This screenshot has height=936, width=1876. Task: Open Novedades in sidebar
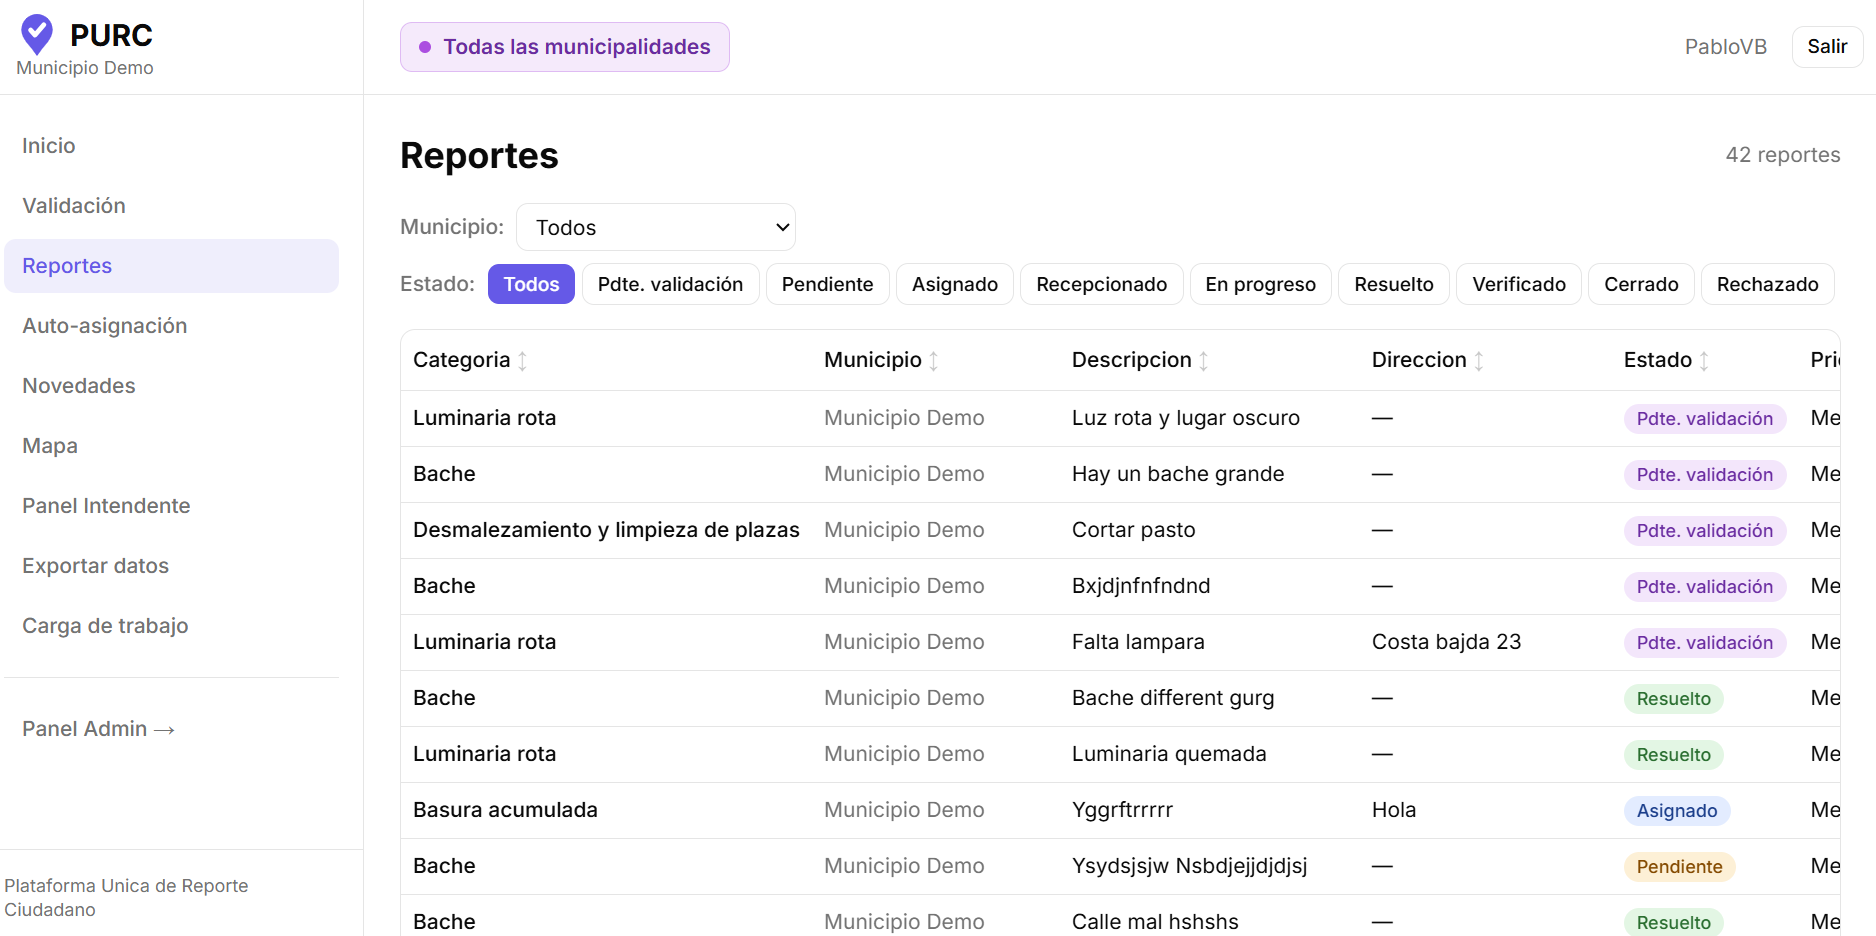(171, 386)
